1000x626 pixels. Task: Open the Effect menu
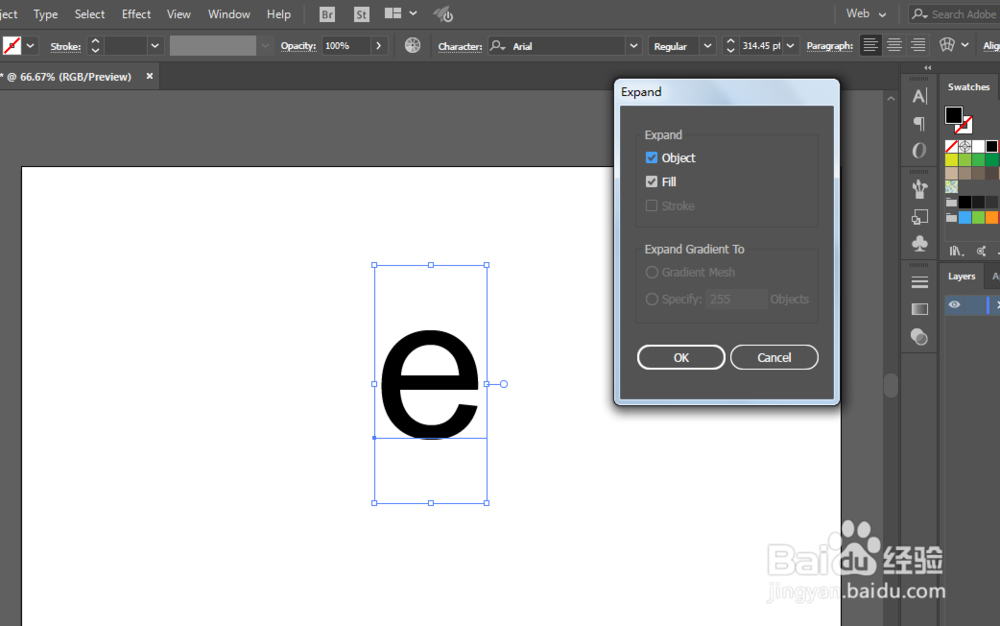coord(136,14)
